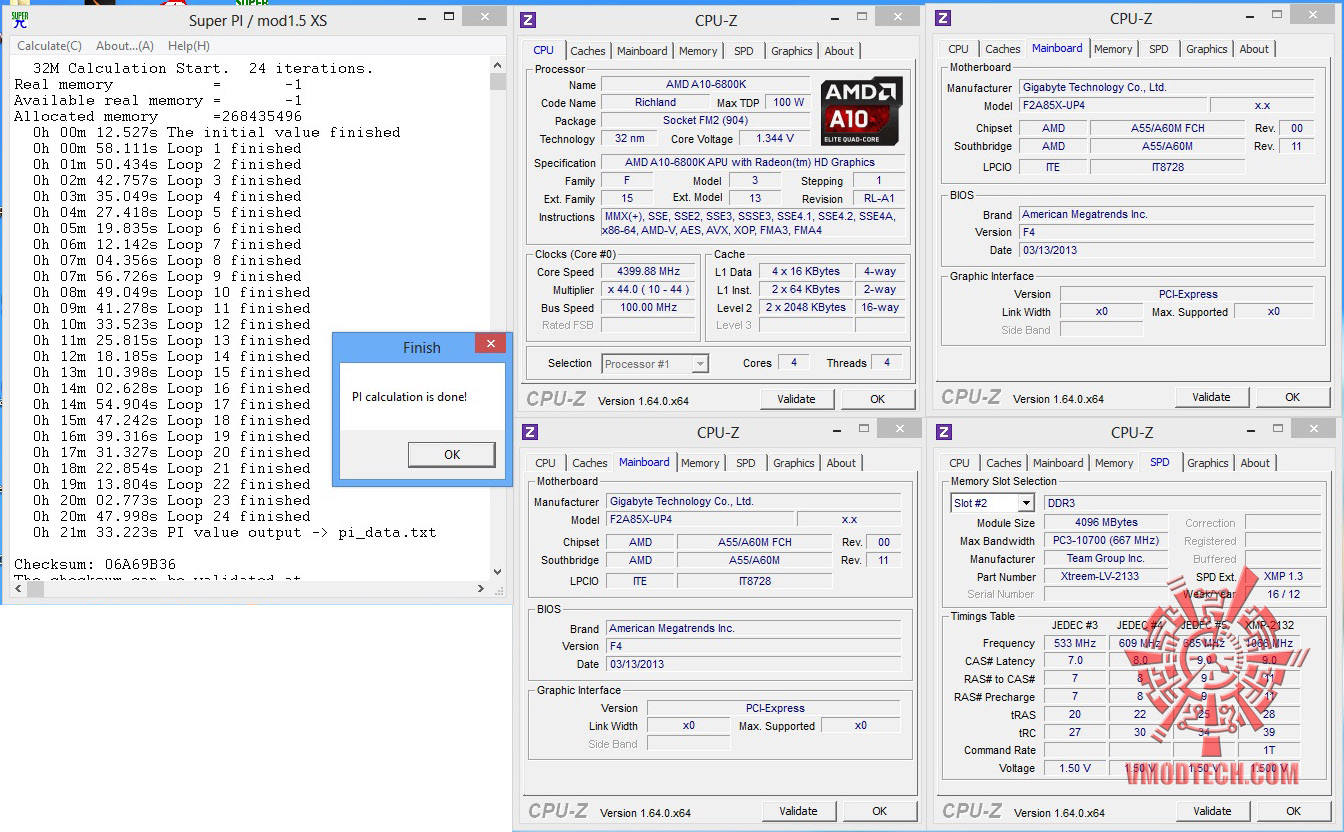Click the Part Number value "Xtreem-LV-2133"
This screenshot has height=832, width=1344.
coord(1106,577)
